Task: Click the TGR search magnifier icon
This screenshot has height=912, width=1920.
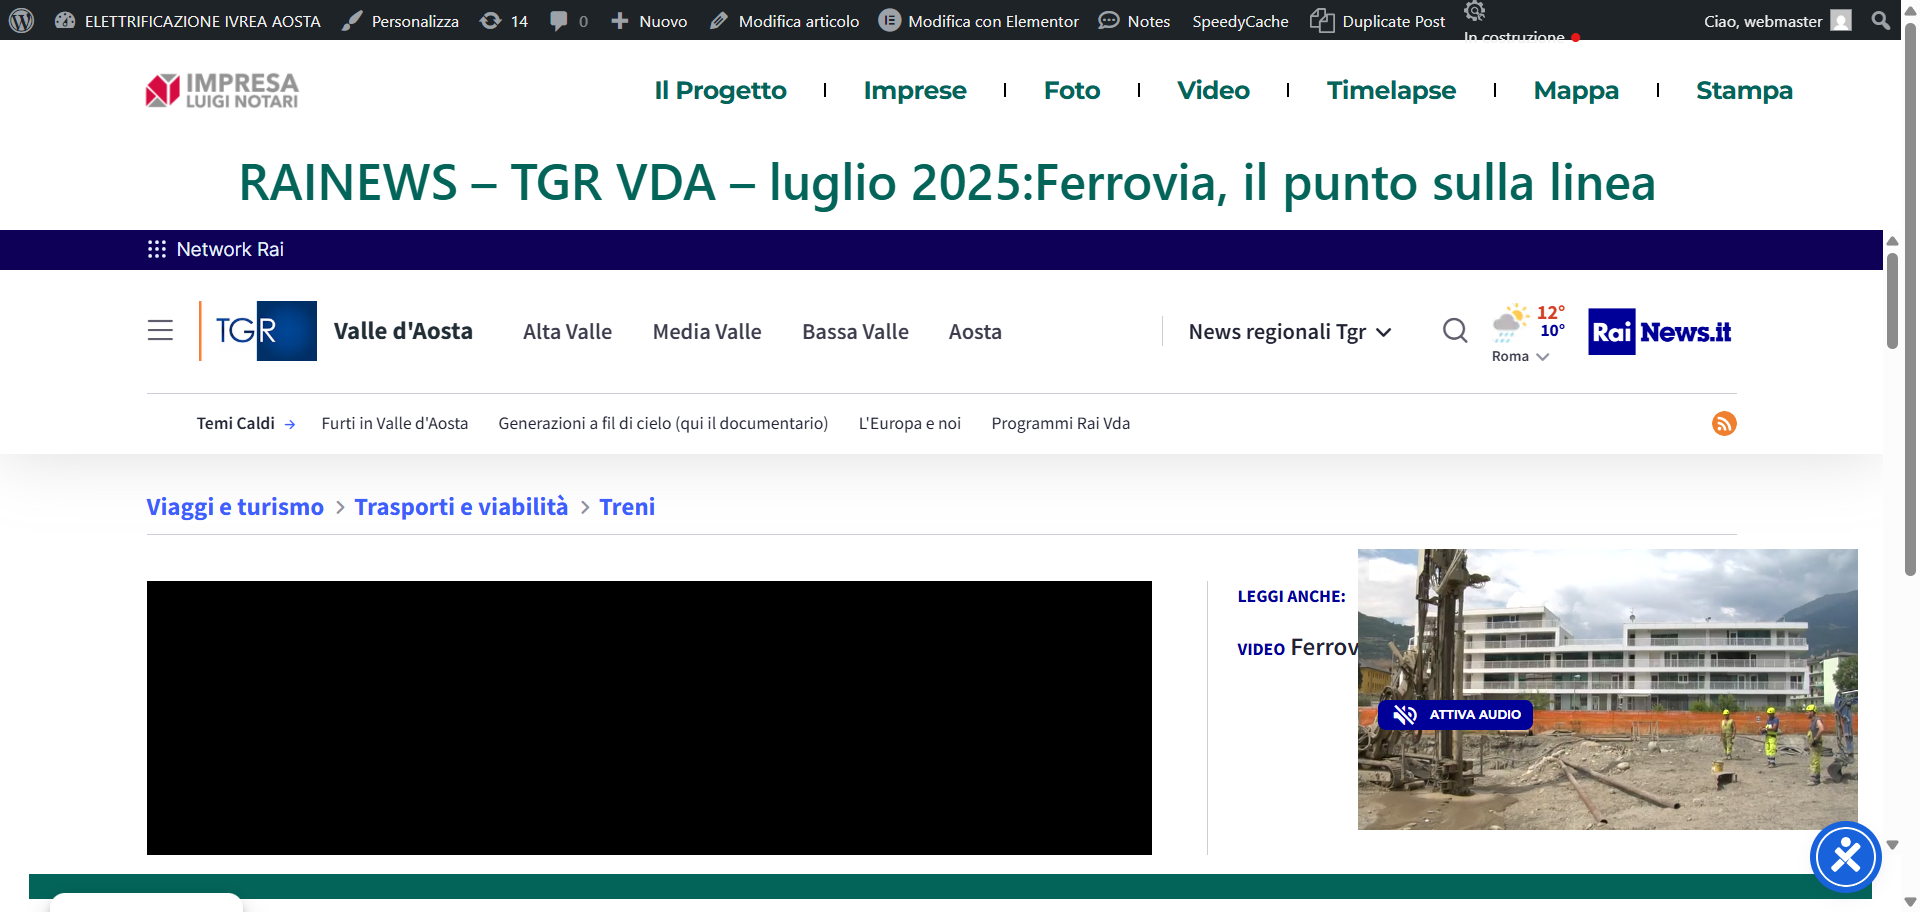Action: [x=1455, y=331]
